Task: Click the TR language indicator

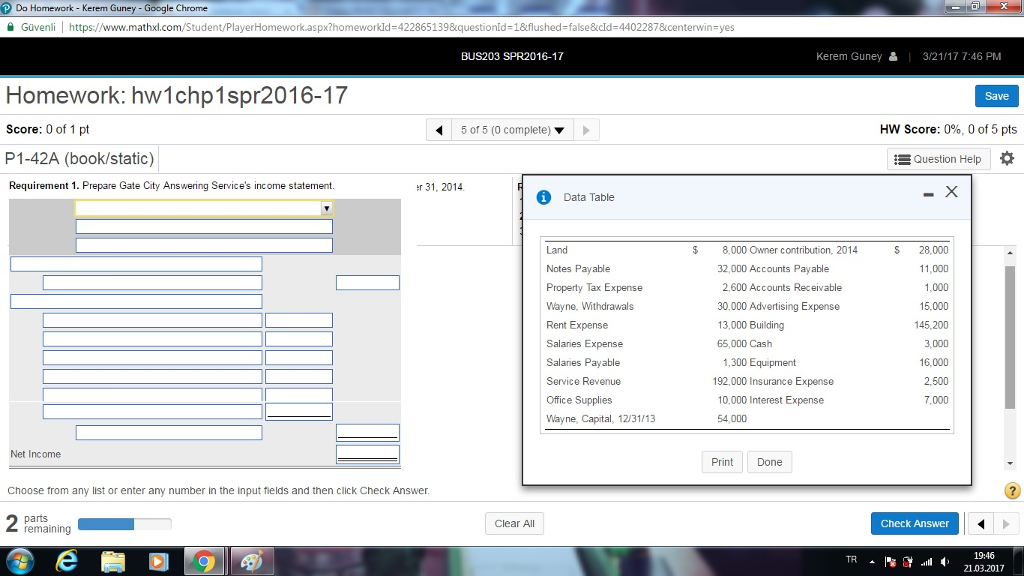Action: 851,560
